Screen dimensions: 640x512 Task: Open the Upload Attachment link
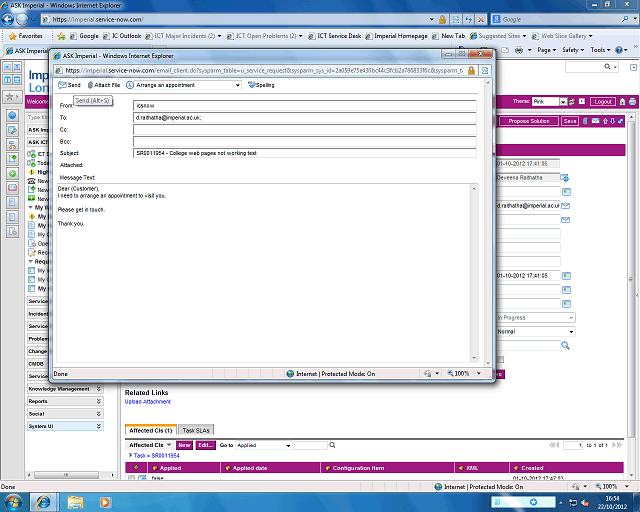click(x=147, y=402)
